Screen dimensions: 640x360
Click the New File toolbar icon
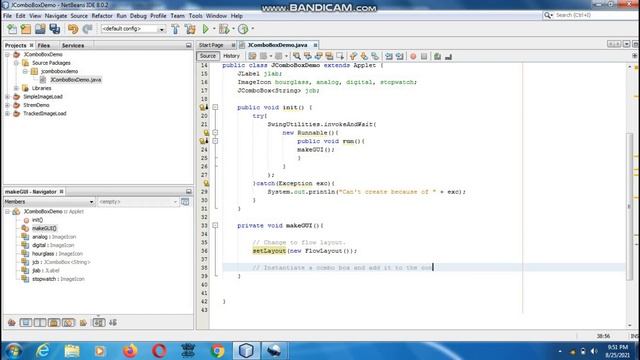pos(12,29)
